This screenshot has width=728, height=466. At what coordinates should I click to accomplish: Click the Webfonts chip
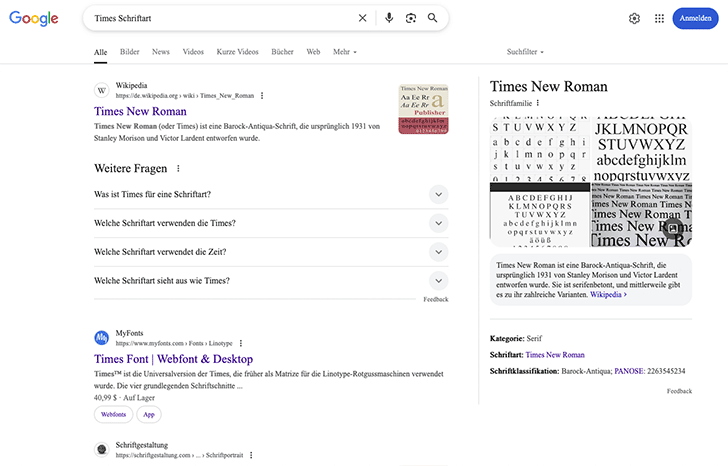point(113,414)
